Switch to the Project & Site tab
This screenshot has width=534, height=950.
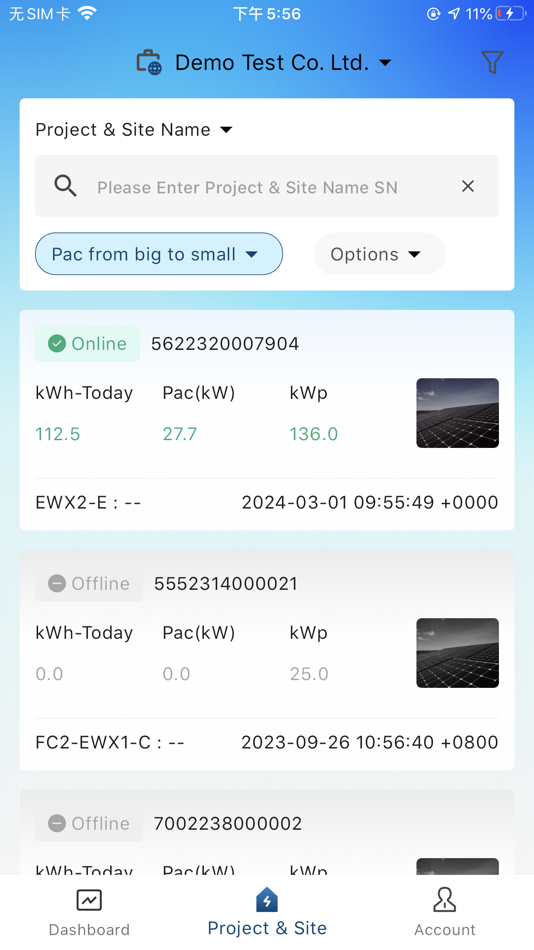click(x=267, y=912)
